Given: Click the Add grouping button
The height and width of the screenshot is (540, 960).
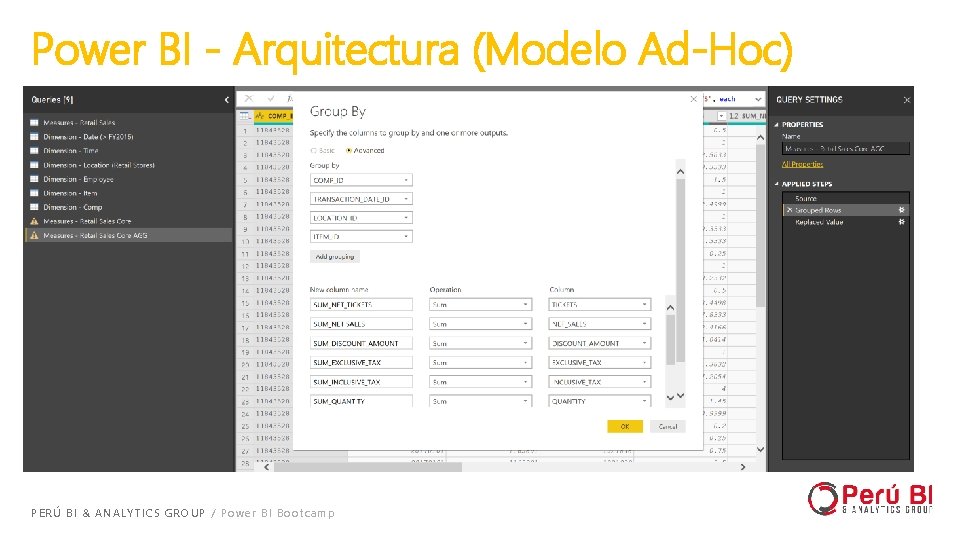Looking at the screenshot, I should (x=334, y=257).
